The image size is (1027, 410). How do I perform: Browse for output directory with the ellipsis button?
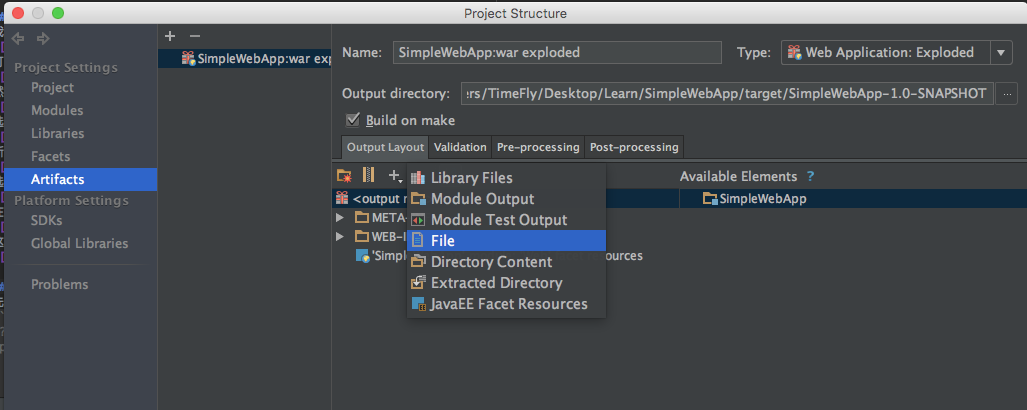pyautogui.click(x=1006, y=94)
